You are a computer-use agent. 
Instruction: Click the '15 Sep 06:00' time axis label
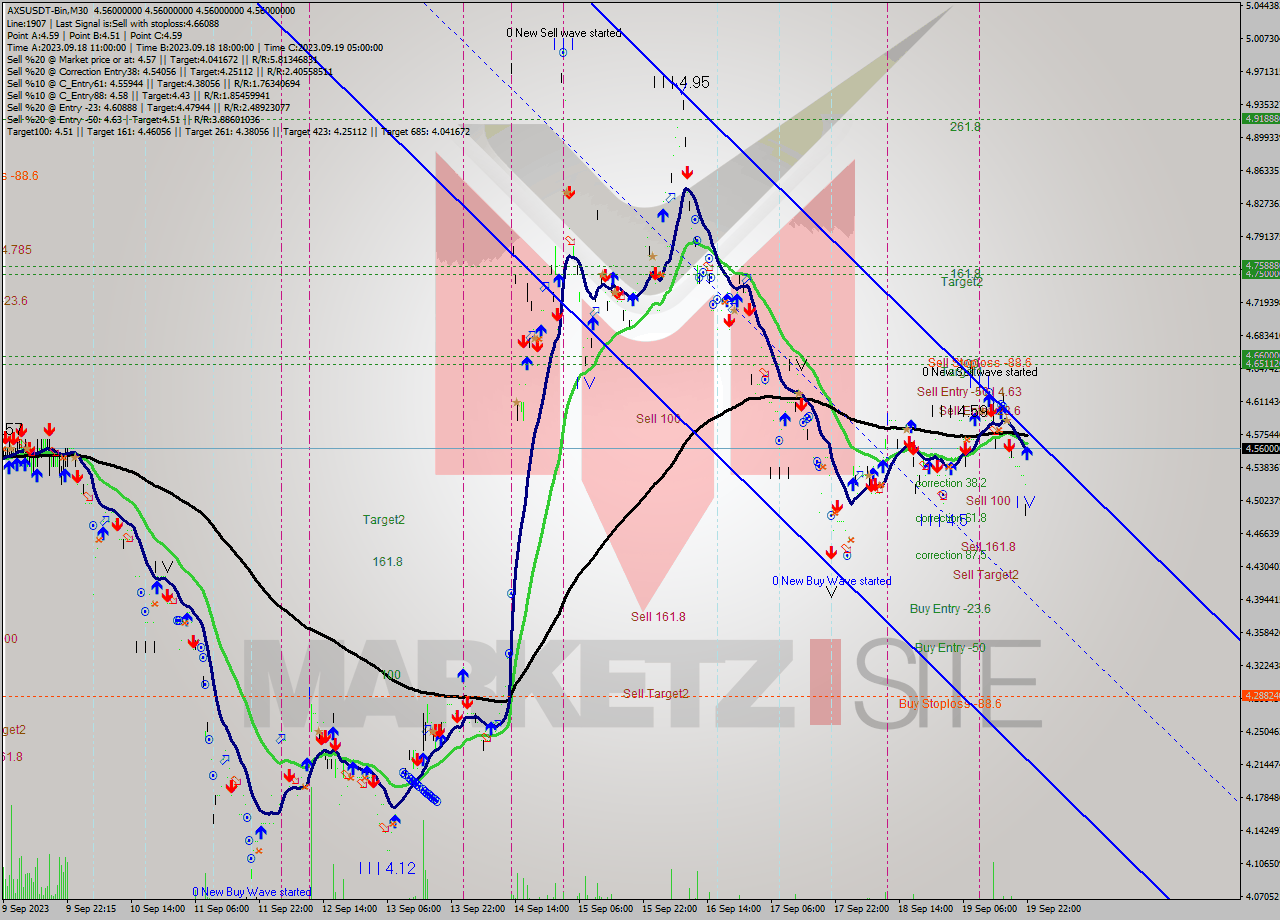(x=606, y=909)
